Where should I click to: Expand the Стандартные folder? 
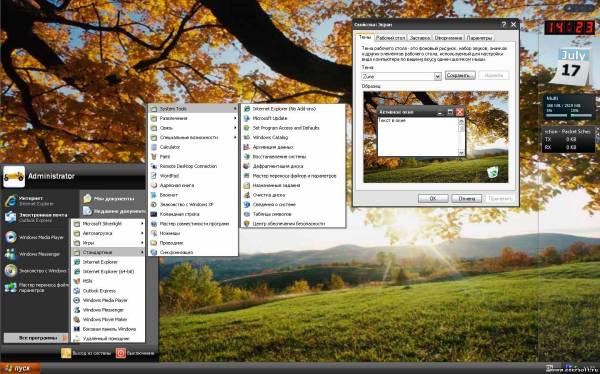[108, 252]
